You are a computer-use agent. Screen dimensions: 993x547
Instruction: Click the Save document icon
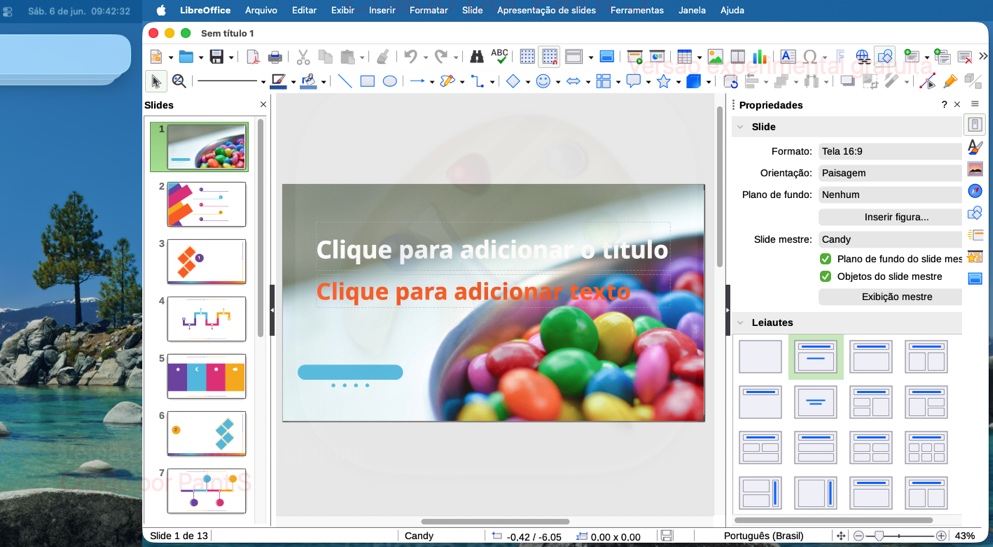tap(217, 57)
